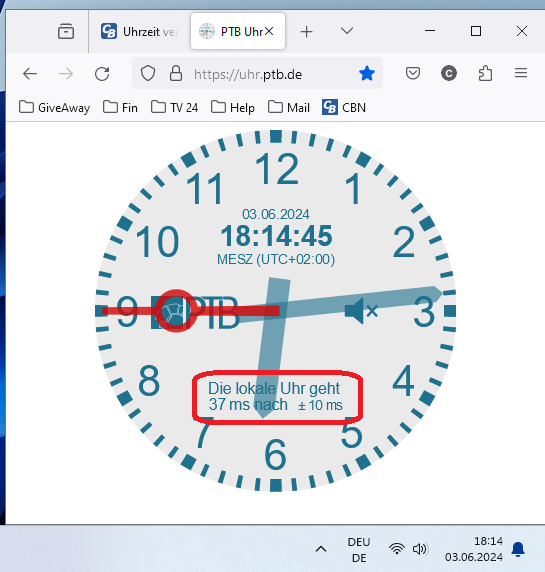This screenshot has height=572, width=545.
Task: Open the DEU DE language switcher
Action: coord(359,550)
